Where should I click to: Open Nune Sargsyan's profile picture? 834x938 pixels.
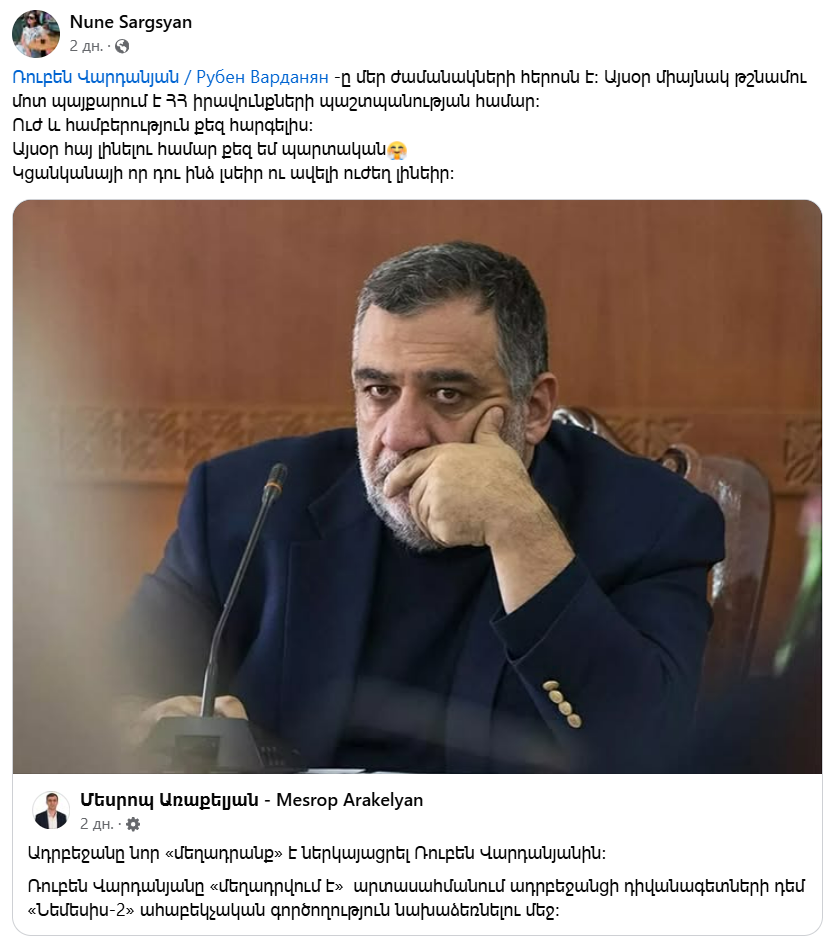(x=36, y=34)
